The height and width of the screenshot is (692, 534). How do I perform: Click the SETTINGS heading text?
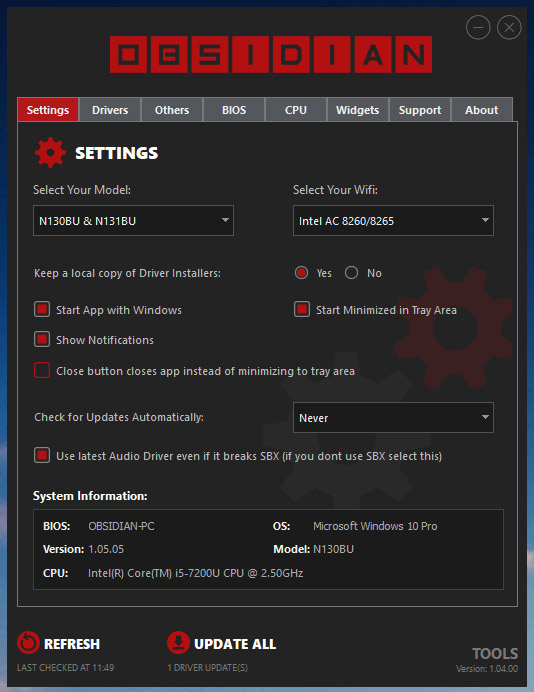pyautogui.click(x=117, y=153)
